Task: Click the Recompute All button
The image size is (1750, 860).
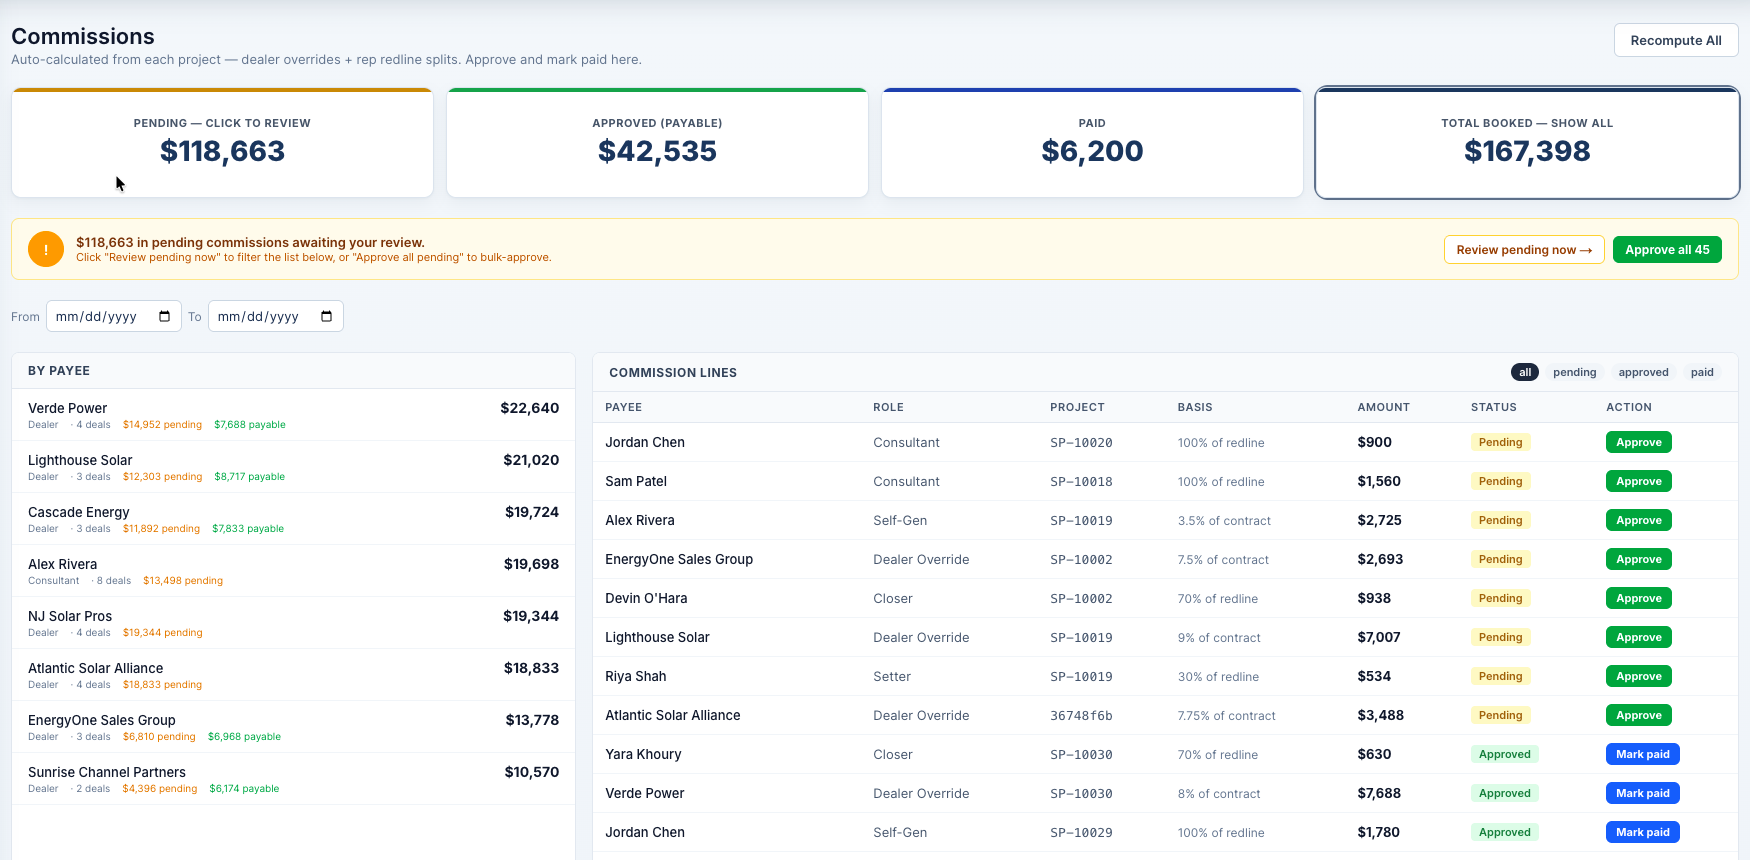Action: click(x=1676, y=40)
